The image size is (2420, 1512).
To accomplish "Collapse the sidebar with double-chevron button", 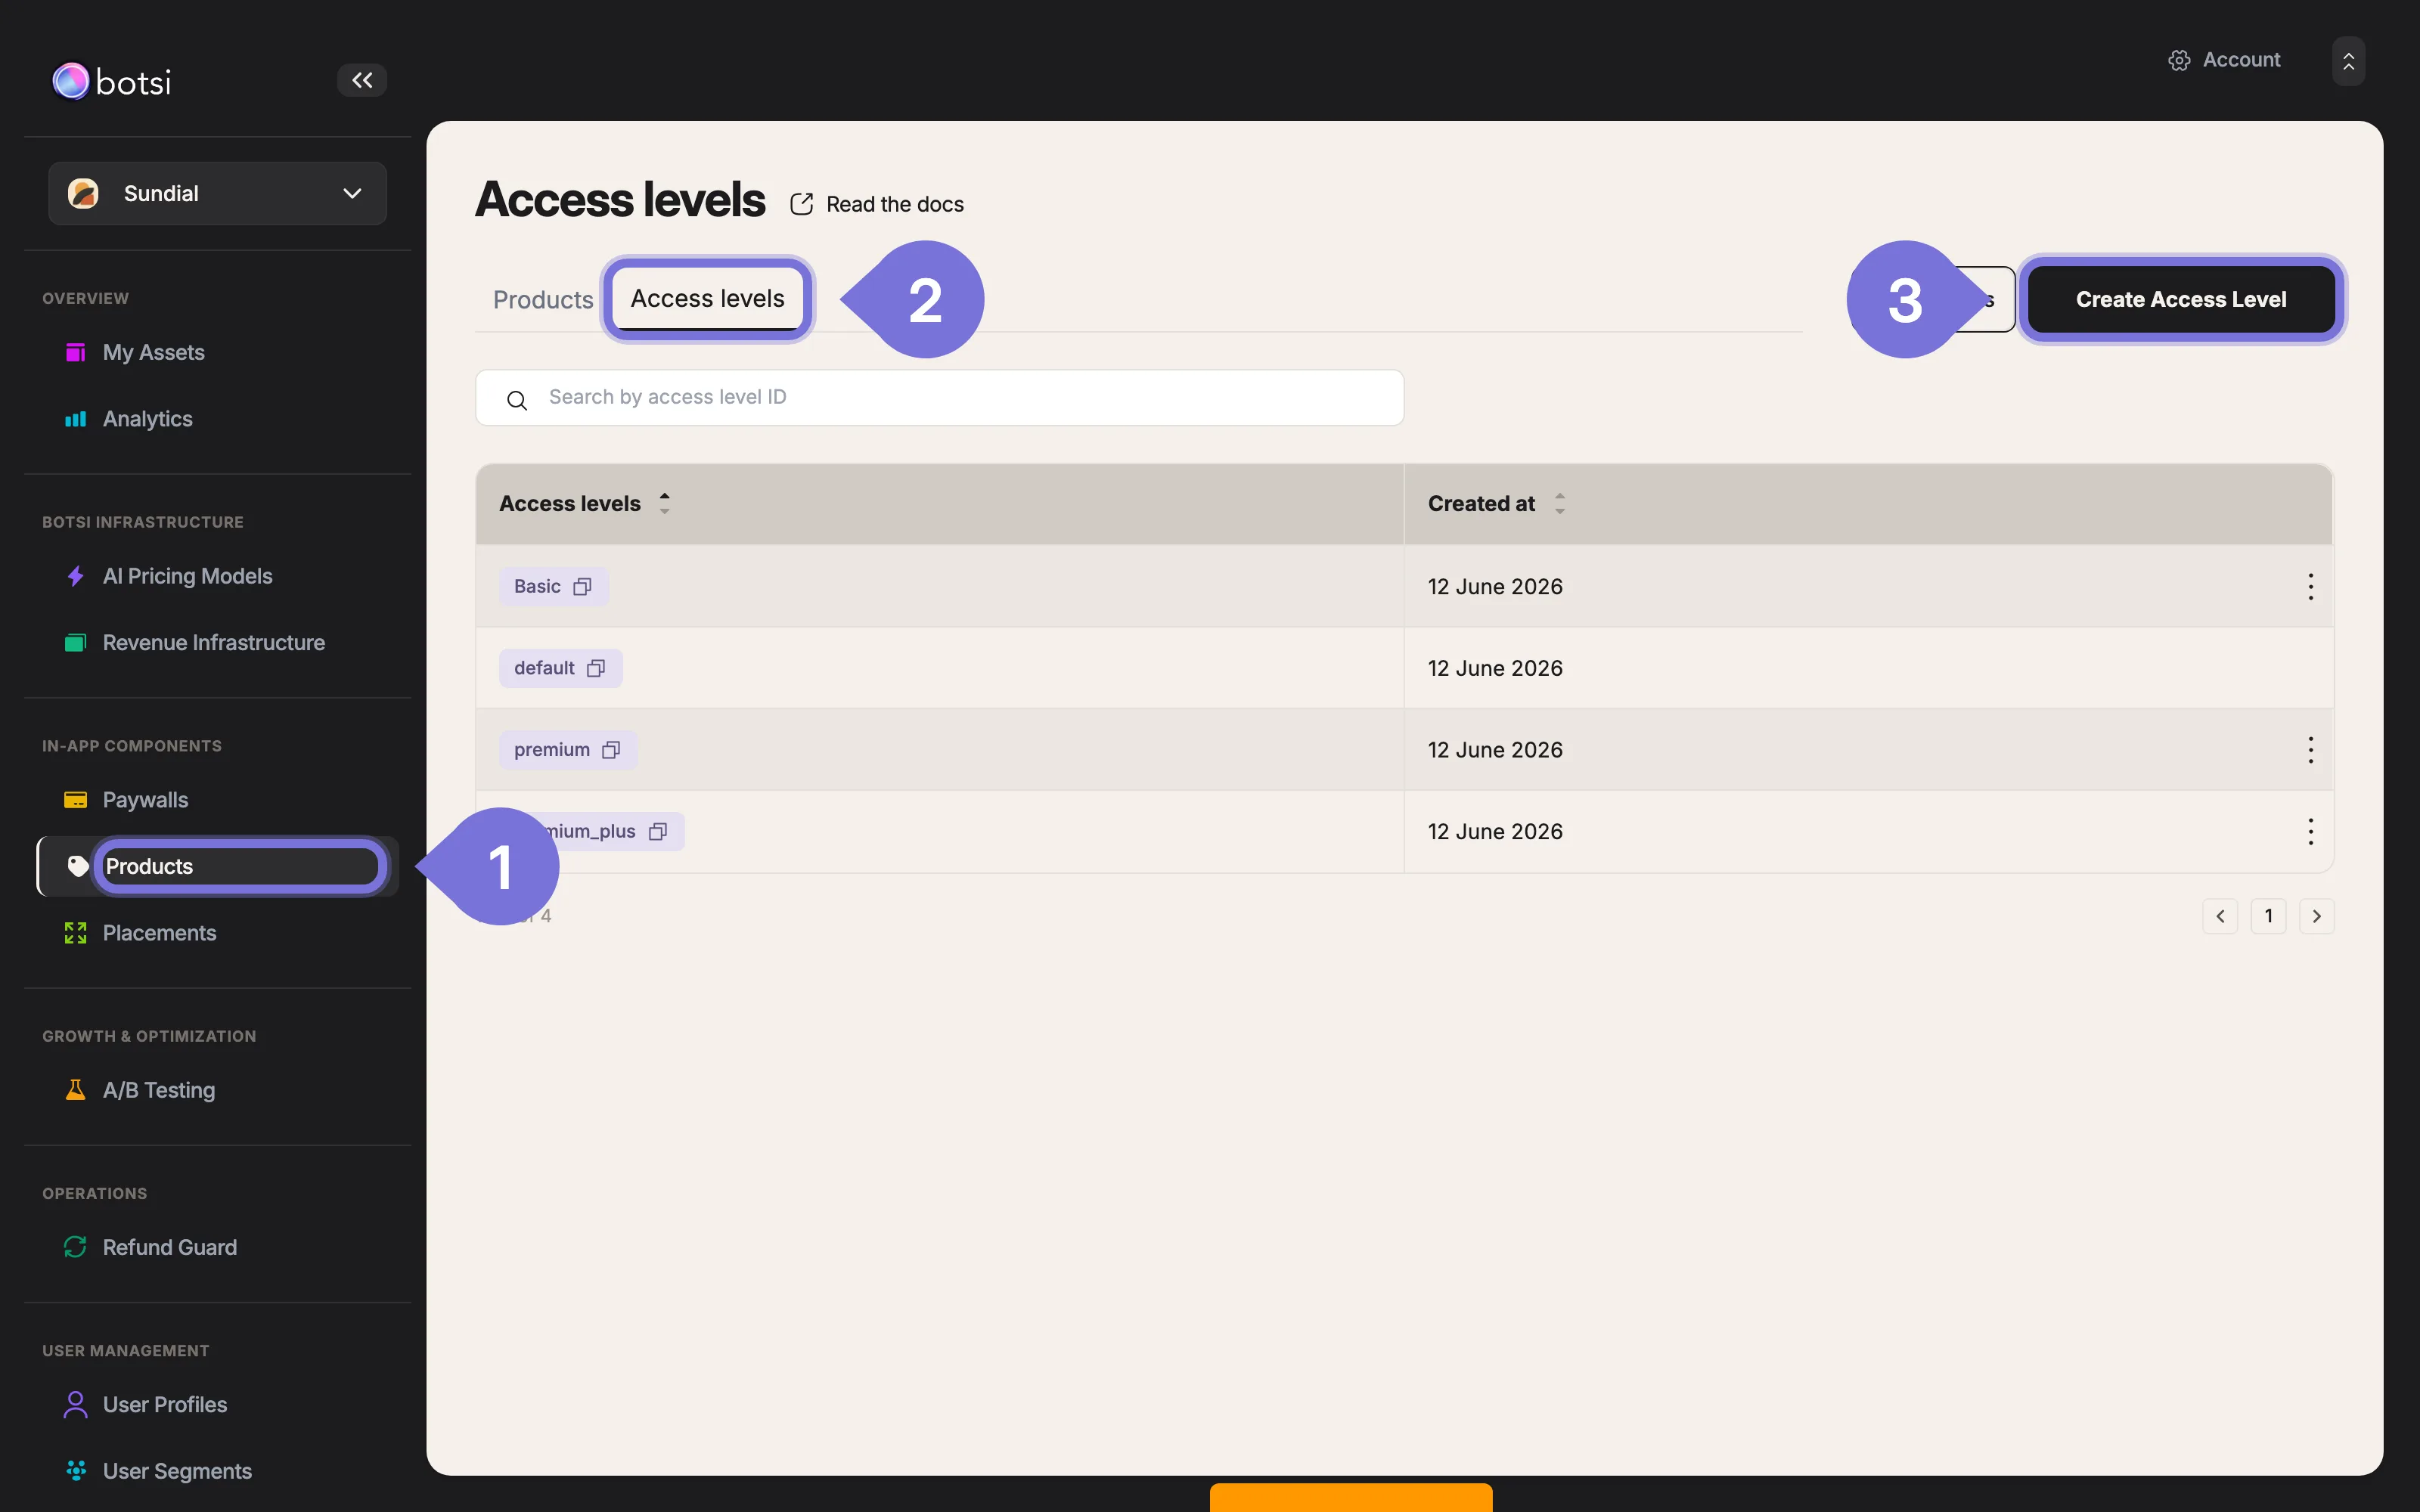I will click(362, 80).
